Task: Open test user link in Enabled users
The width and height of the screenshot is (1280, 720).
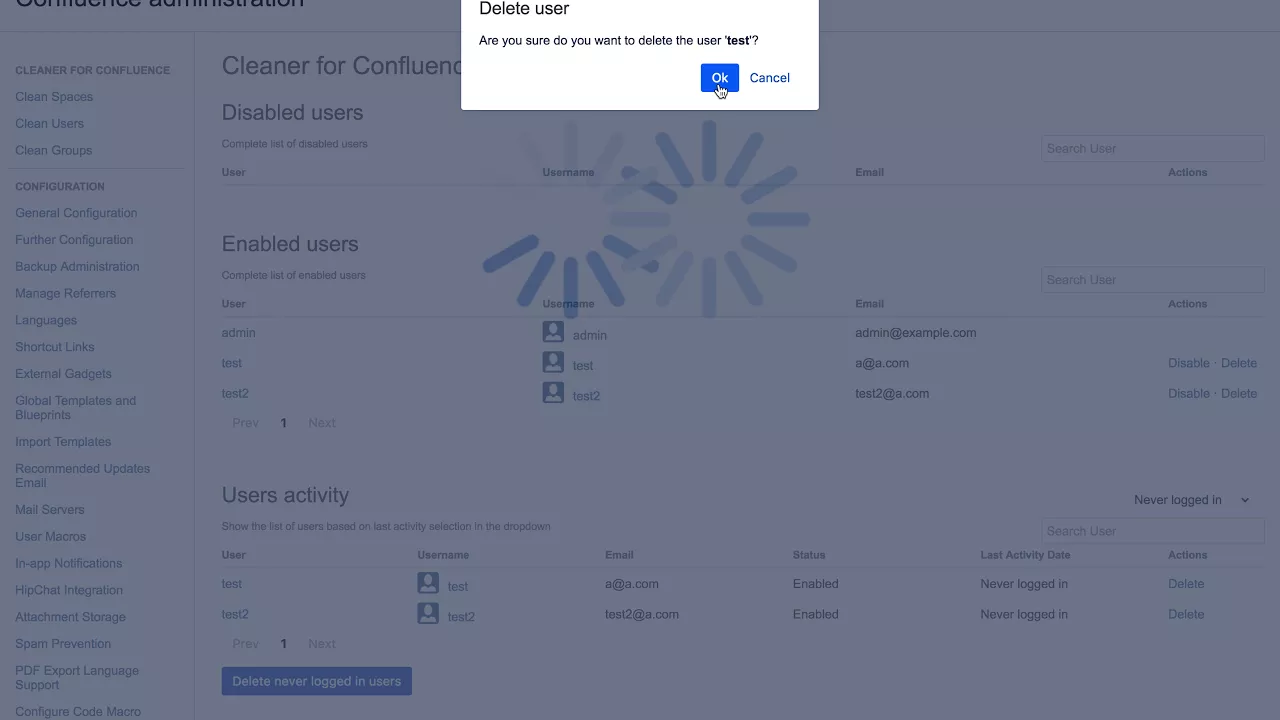Action: (x=232, y=363)
